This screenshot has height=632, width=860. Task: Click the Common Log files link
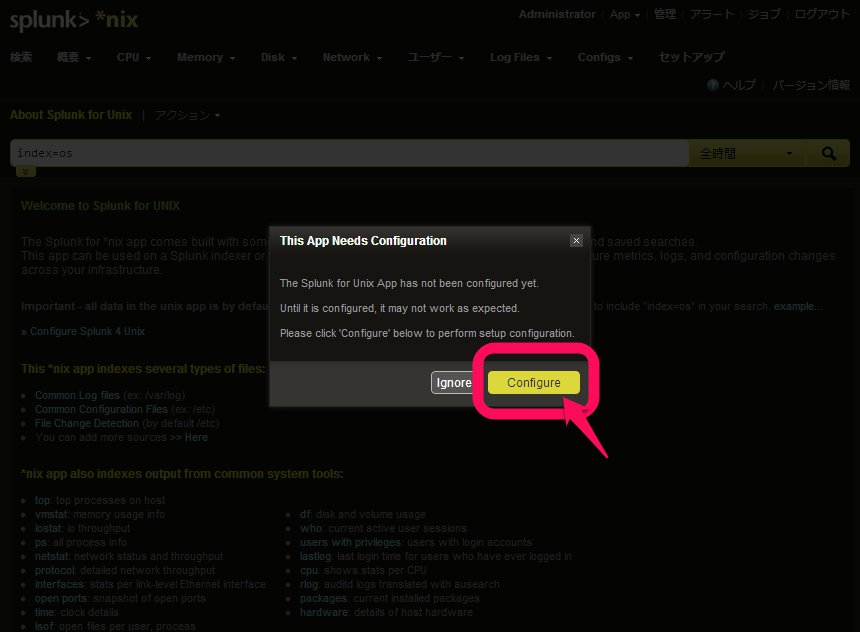(77, 396)
